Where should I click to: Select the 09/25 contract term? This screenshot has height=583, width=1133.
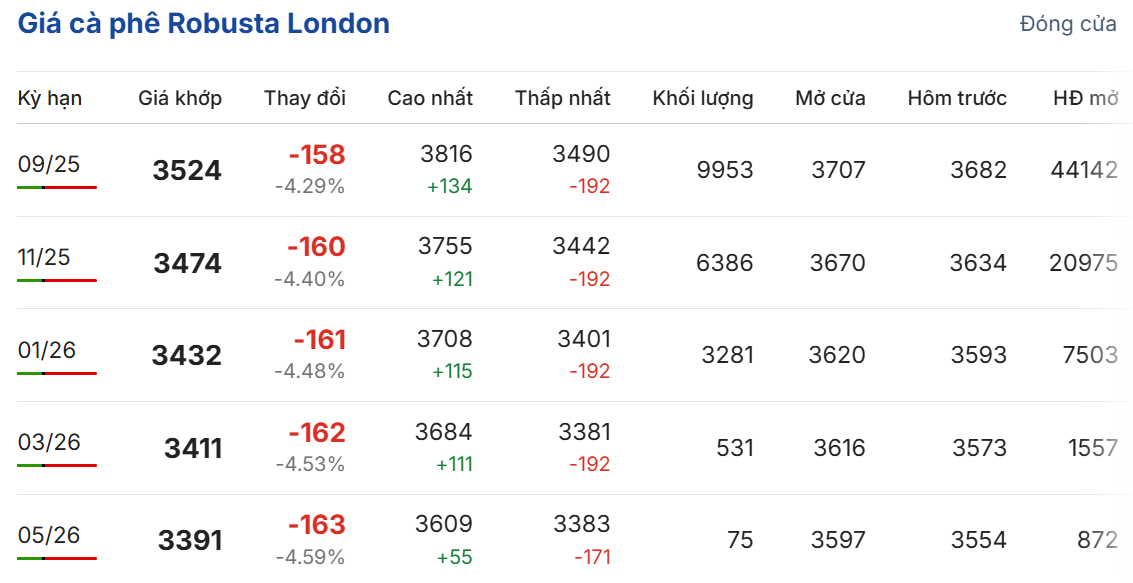pos(48,164)
